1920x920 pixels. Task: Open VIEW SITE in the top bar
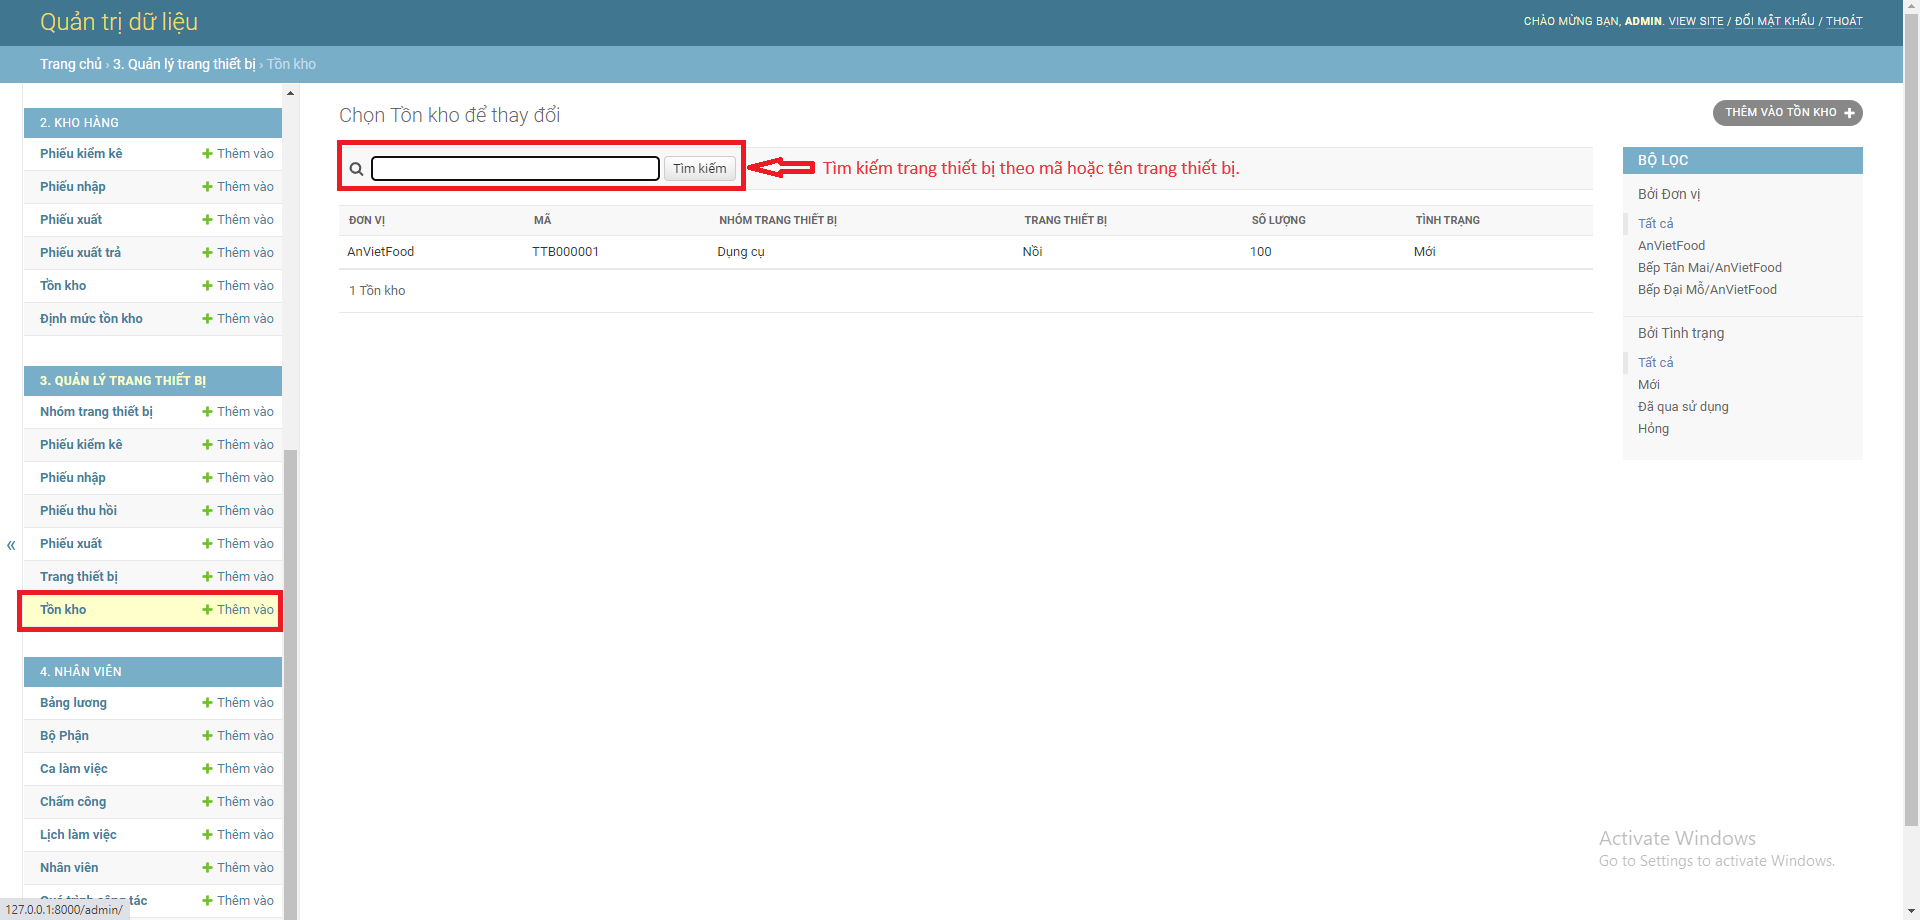click(1695, 21)
